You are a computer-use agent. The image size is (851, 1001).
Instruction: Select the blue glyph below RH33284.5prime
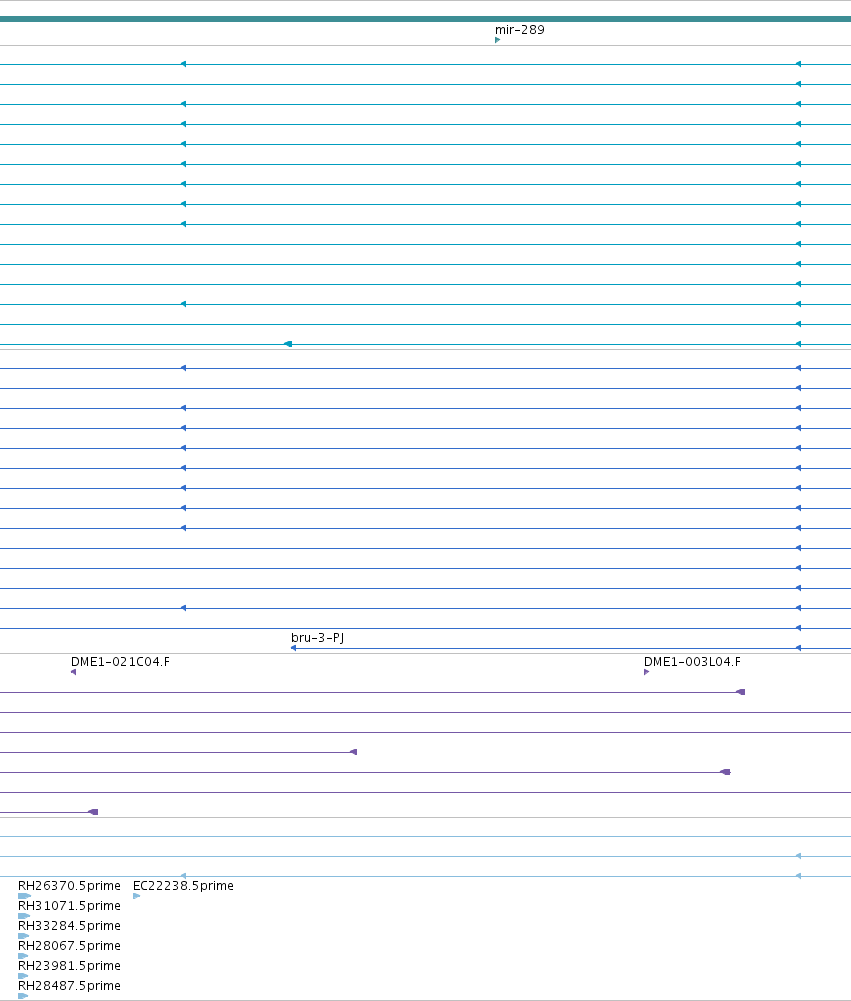coord(23,936)
